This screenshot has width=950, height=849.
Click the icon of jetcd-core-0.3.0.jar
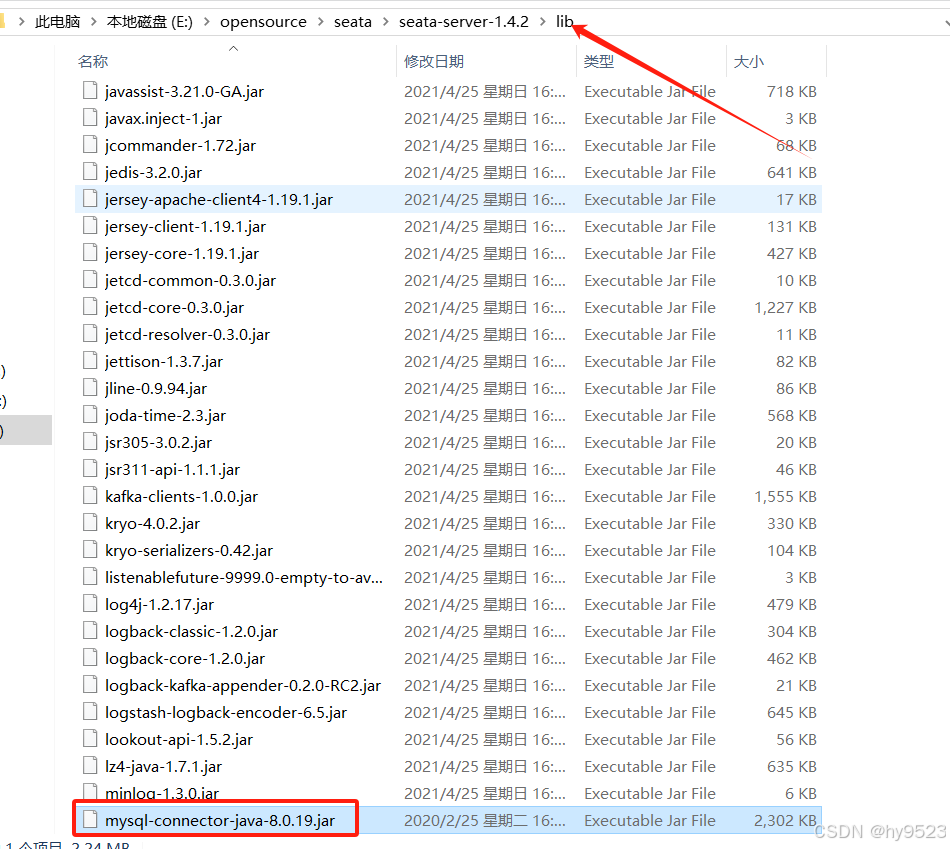pyautogui.click(x=90, y=307)
